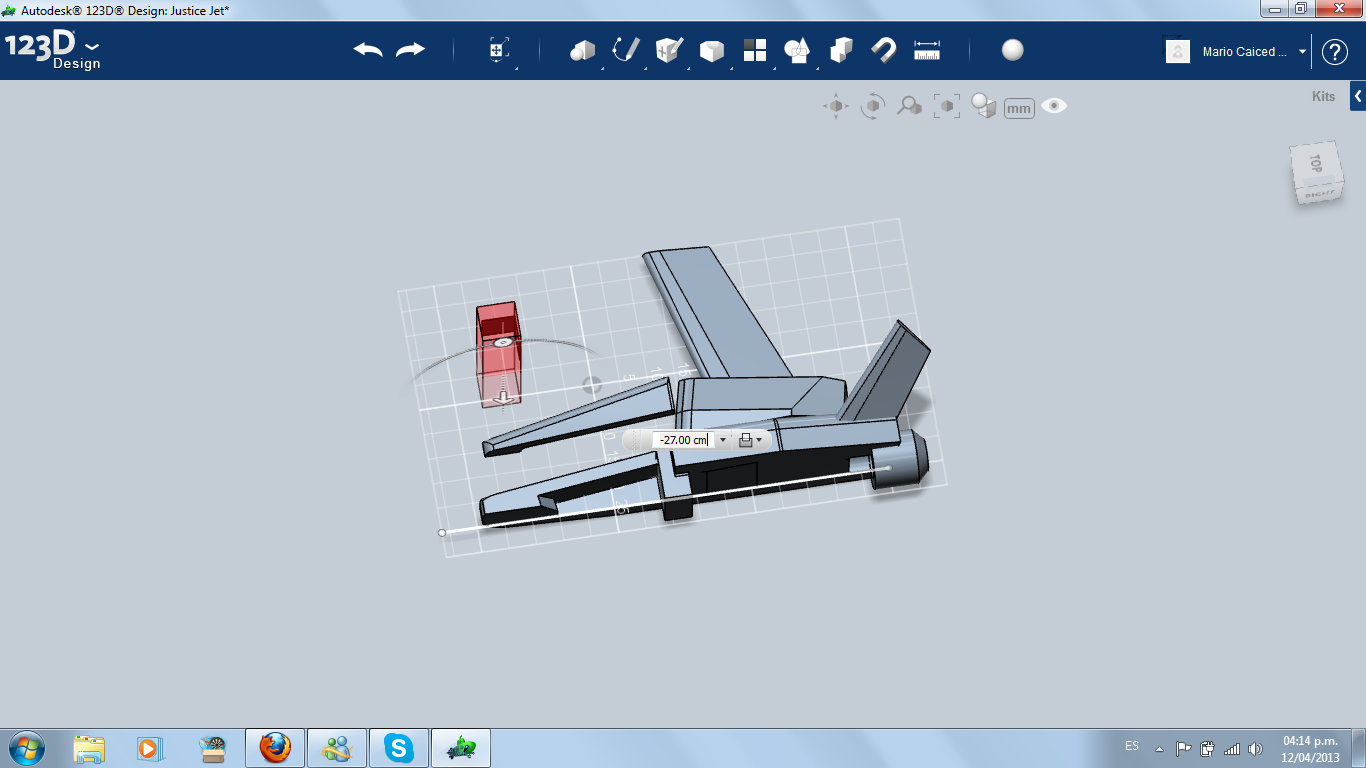
Task: Click the user avatar picture
Action: (1178, 51)
